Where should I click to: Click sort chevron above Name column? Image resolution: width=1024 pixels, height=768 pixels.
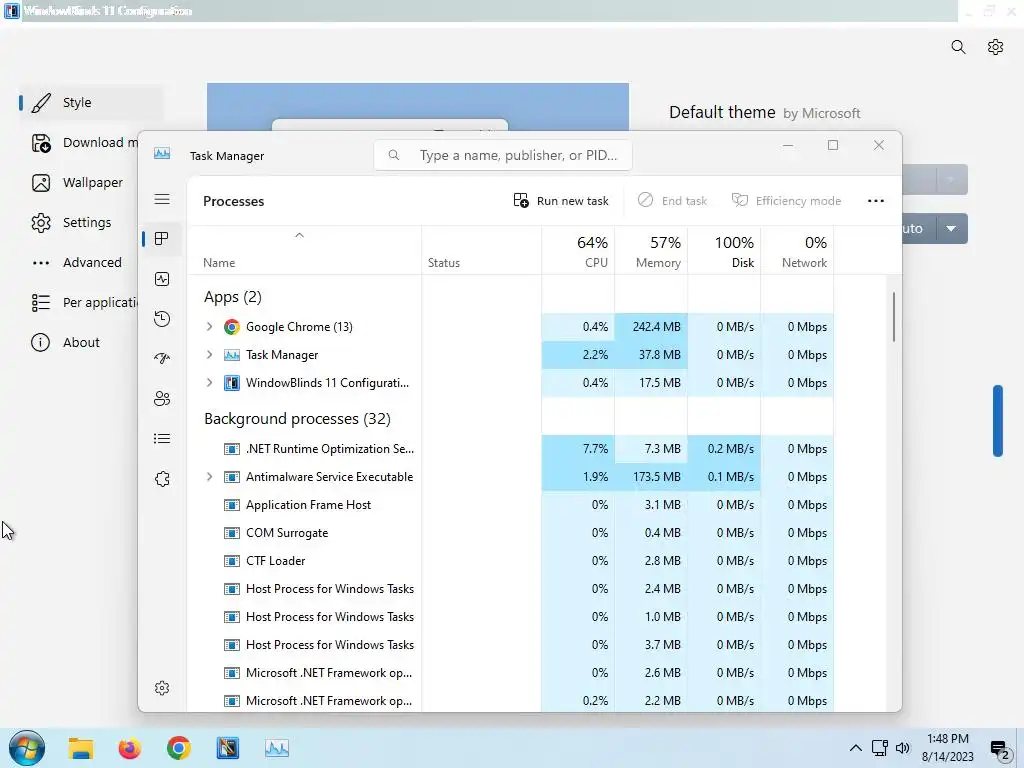point(299,235)
